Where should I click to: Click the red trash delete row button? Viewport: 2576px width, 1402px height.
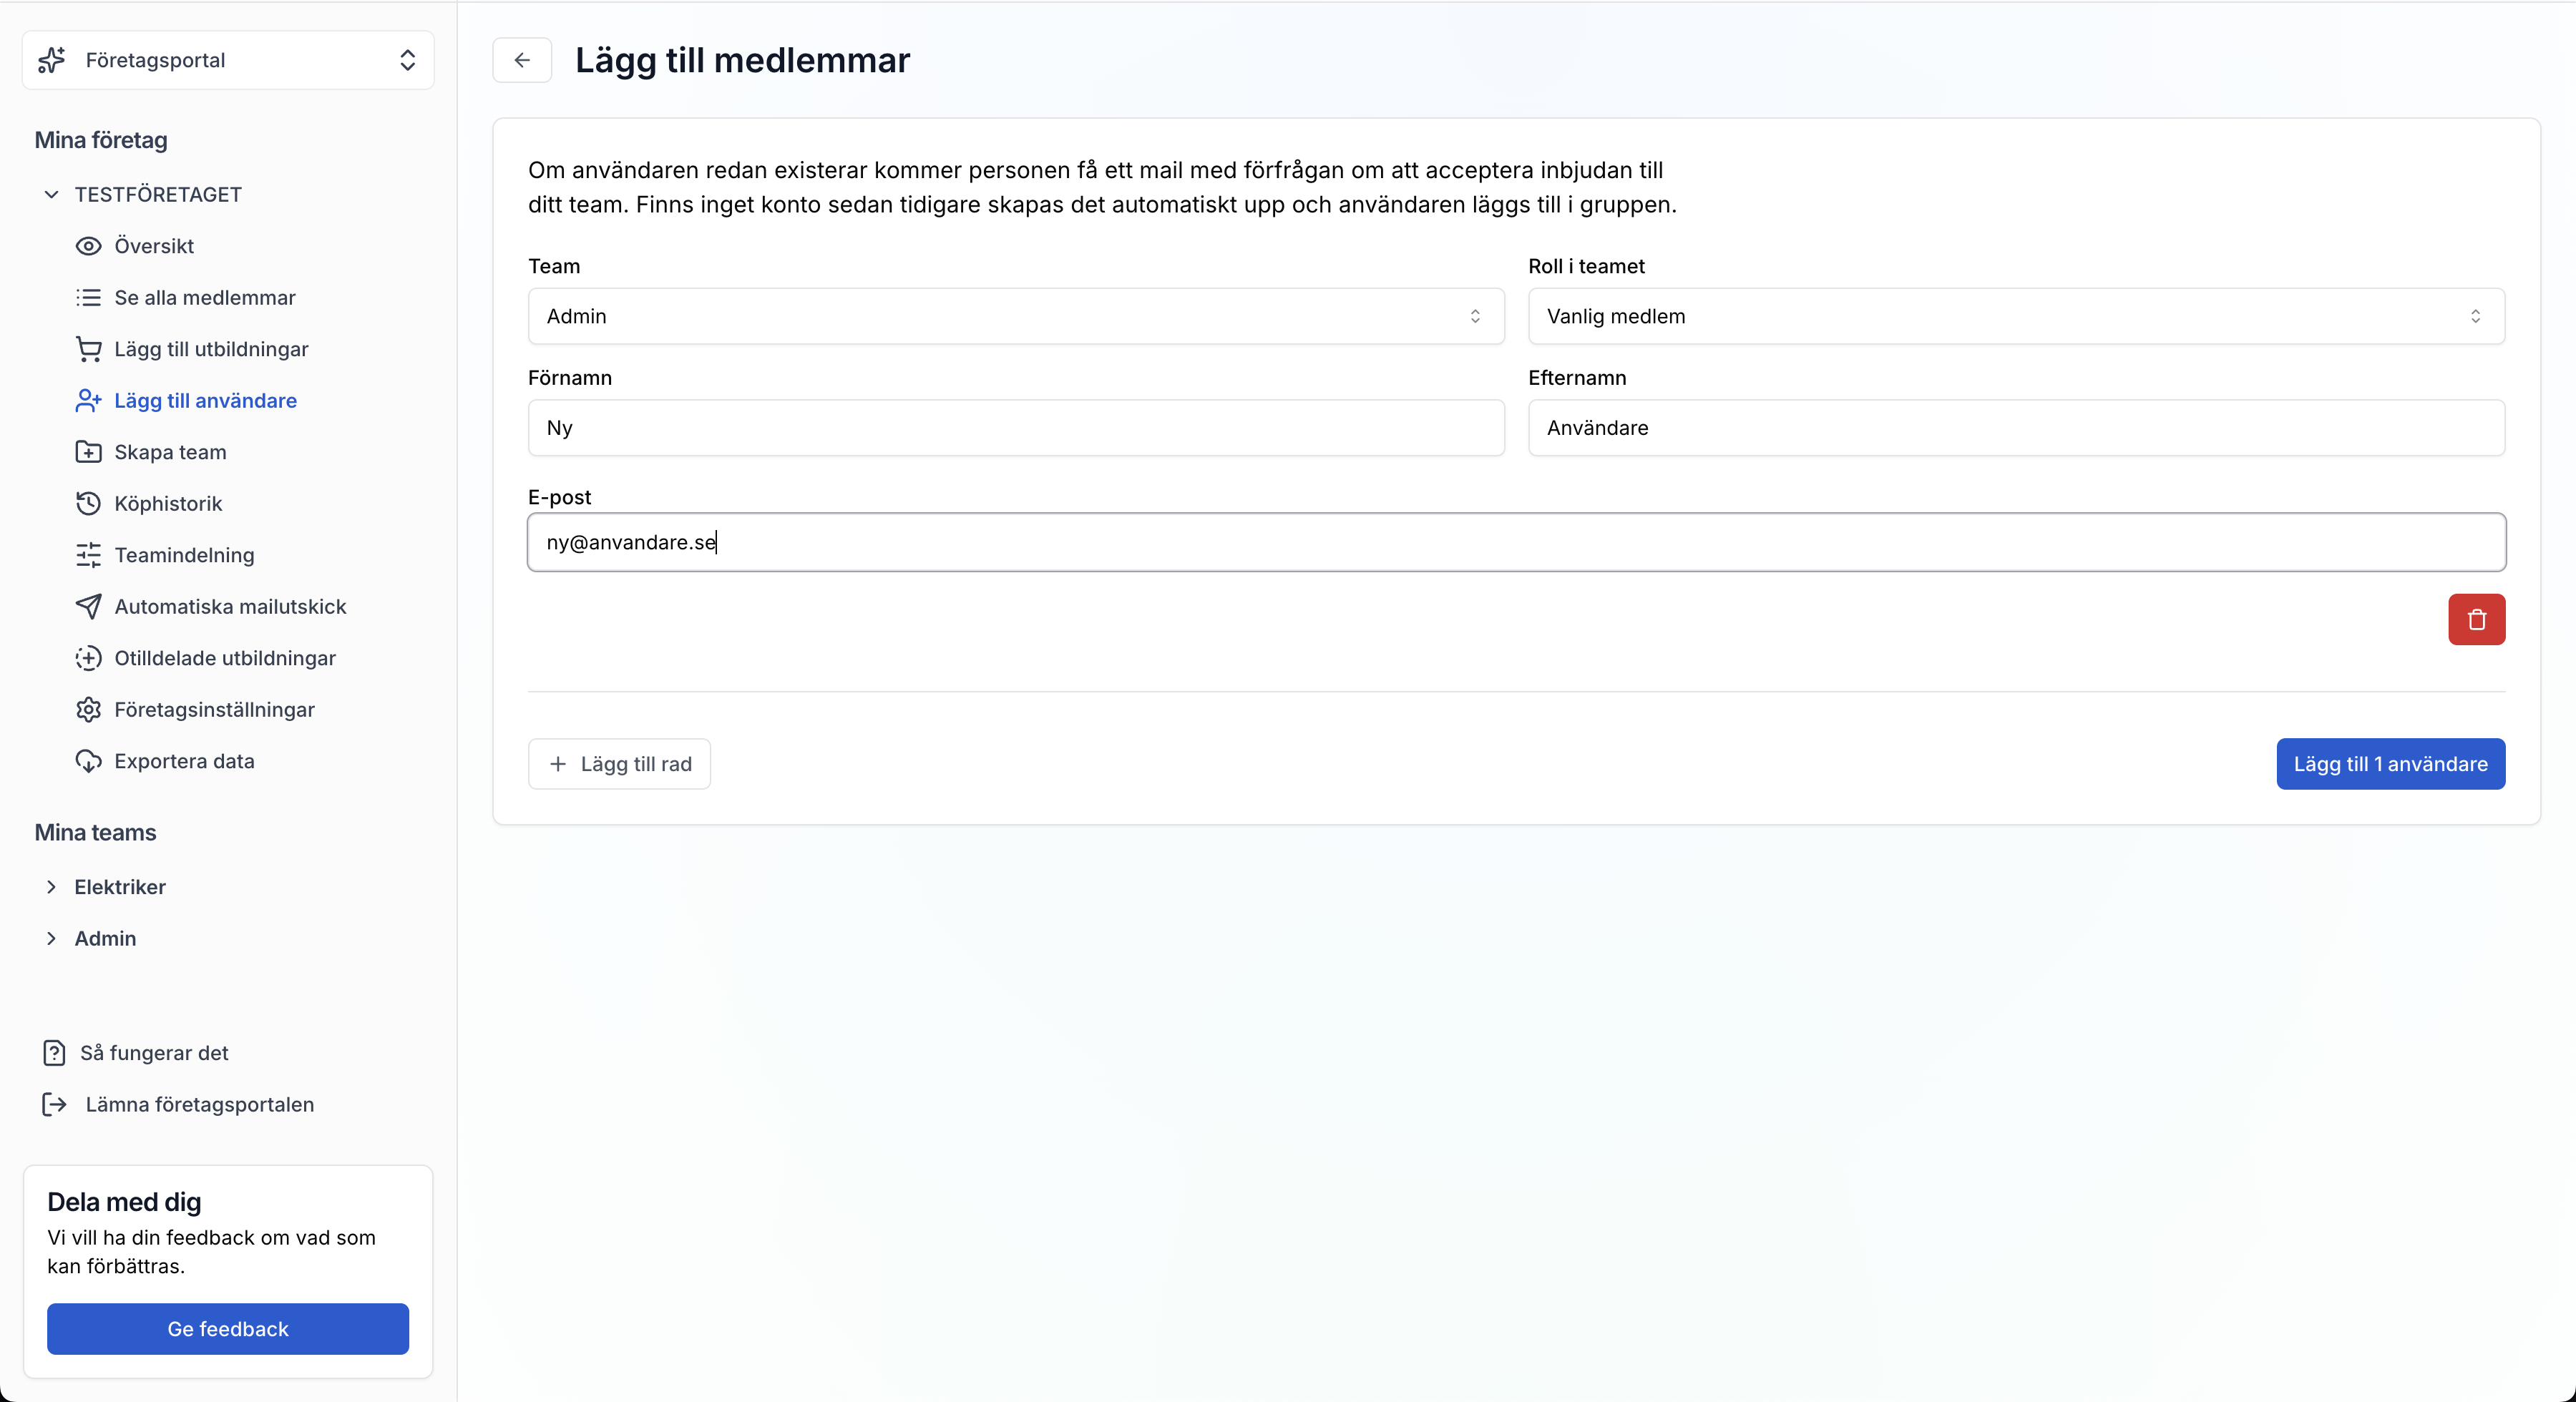pyautogui.click(x=2476, y=620)
